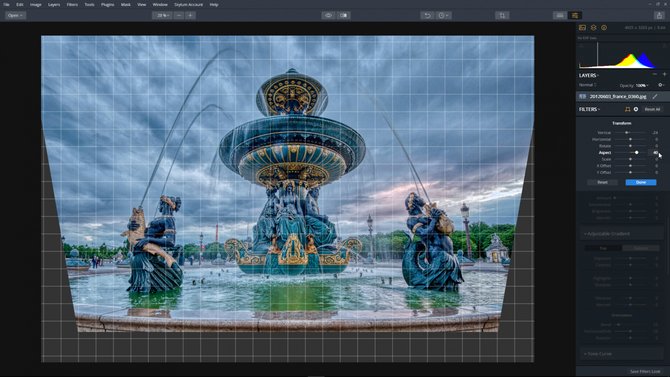This screenshot has width=670, height=377.
Task: Adjust the Scale slider
Action: pos(630,159)
